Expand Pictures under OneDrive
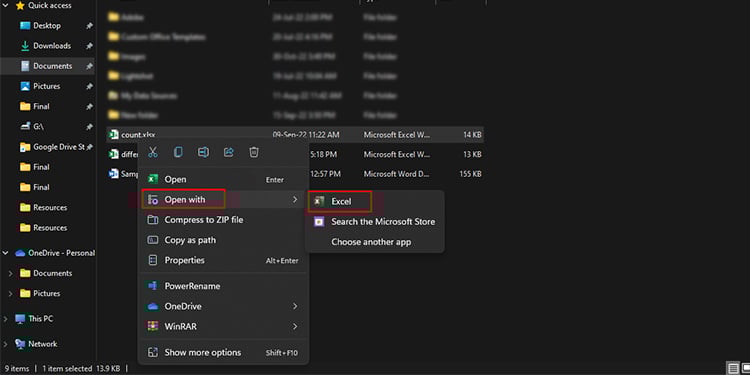 pos(11,293)
